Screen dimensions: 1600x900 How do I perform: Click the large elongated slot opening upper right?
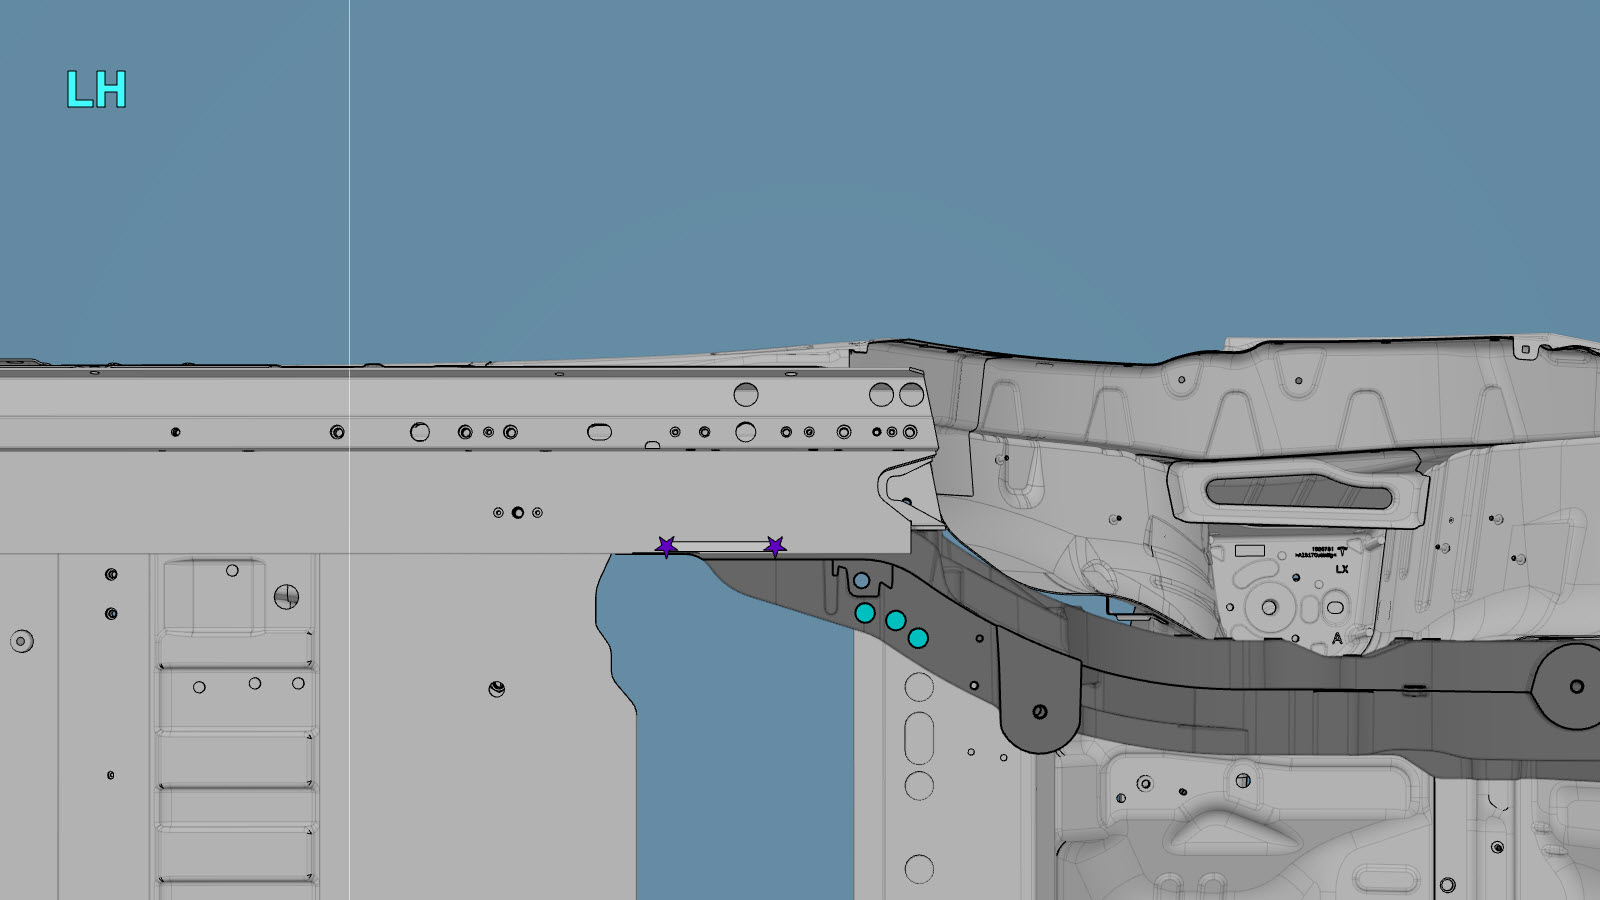tap(1296, 491)
